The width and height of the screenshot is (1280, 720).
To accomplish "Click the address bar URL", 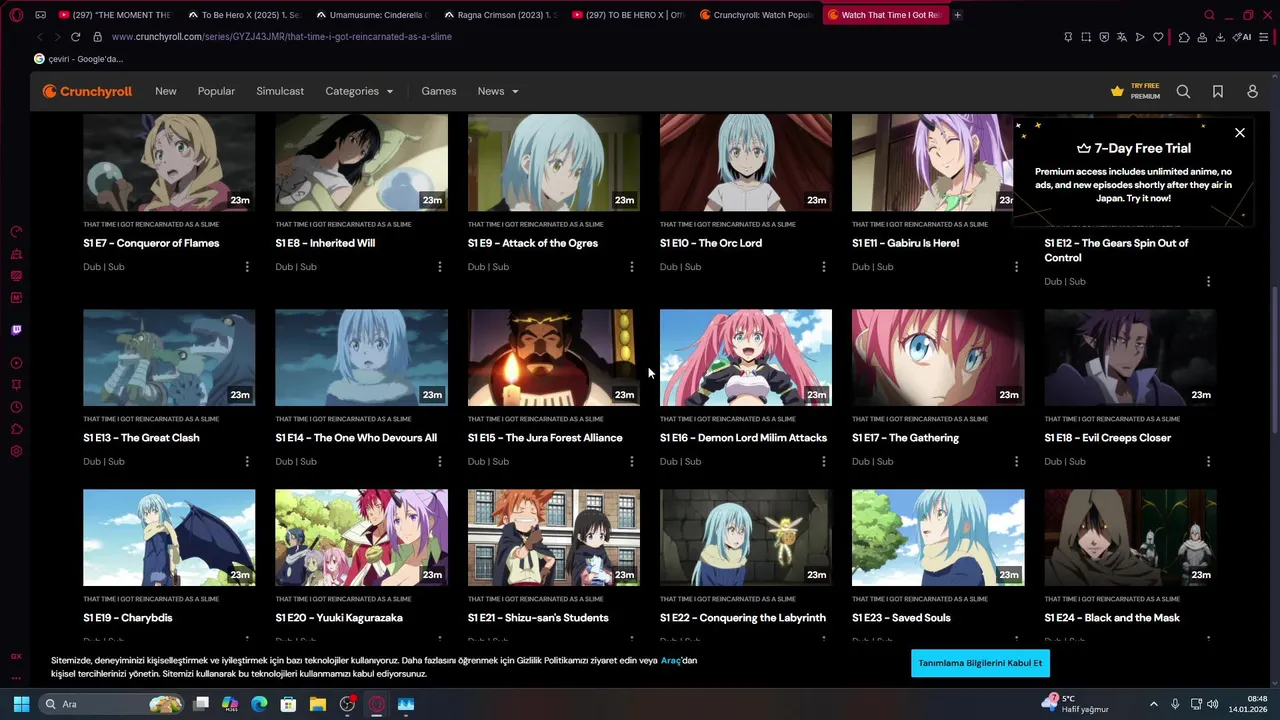I will [282, 37].
